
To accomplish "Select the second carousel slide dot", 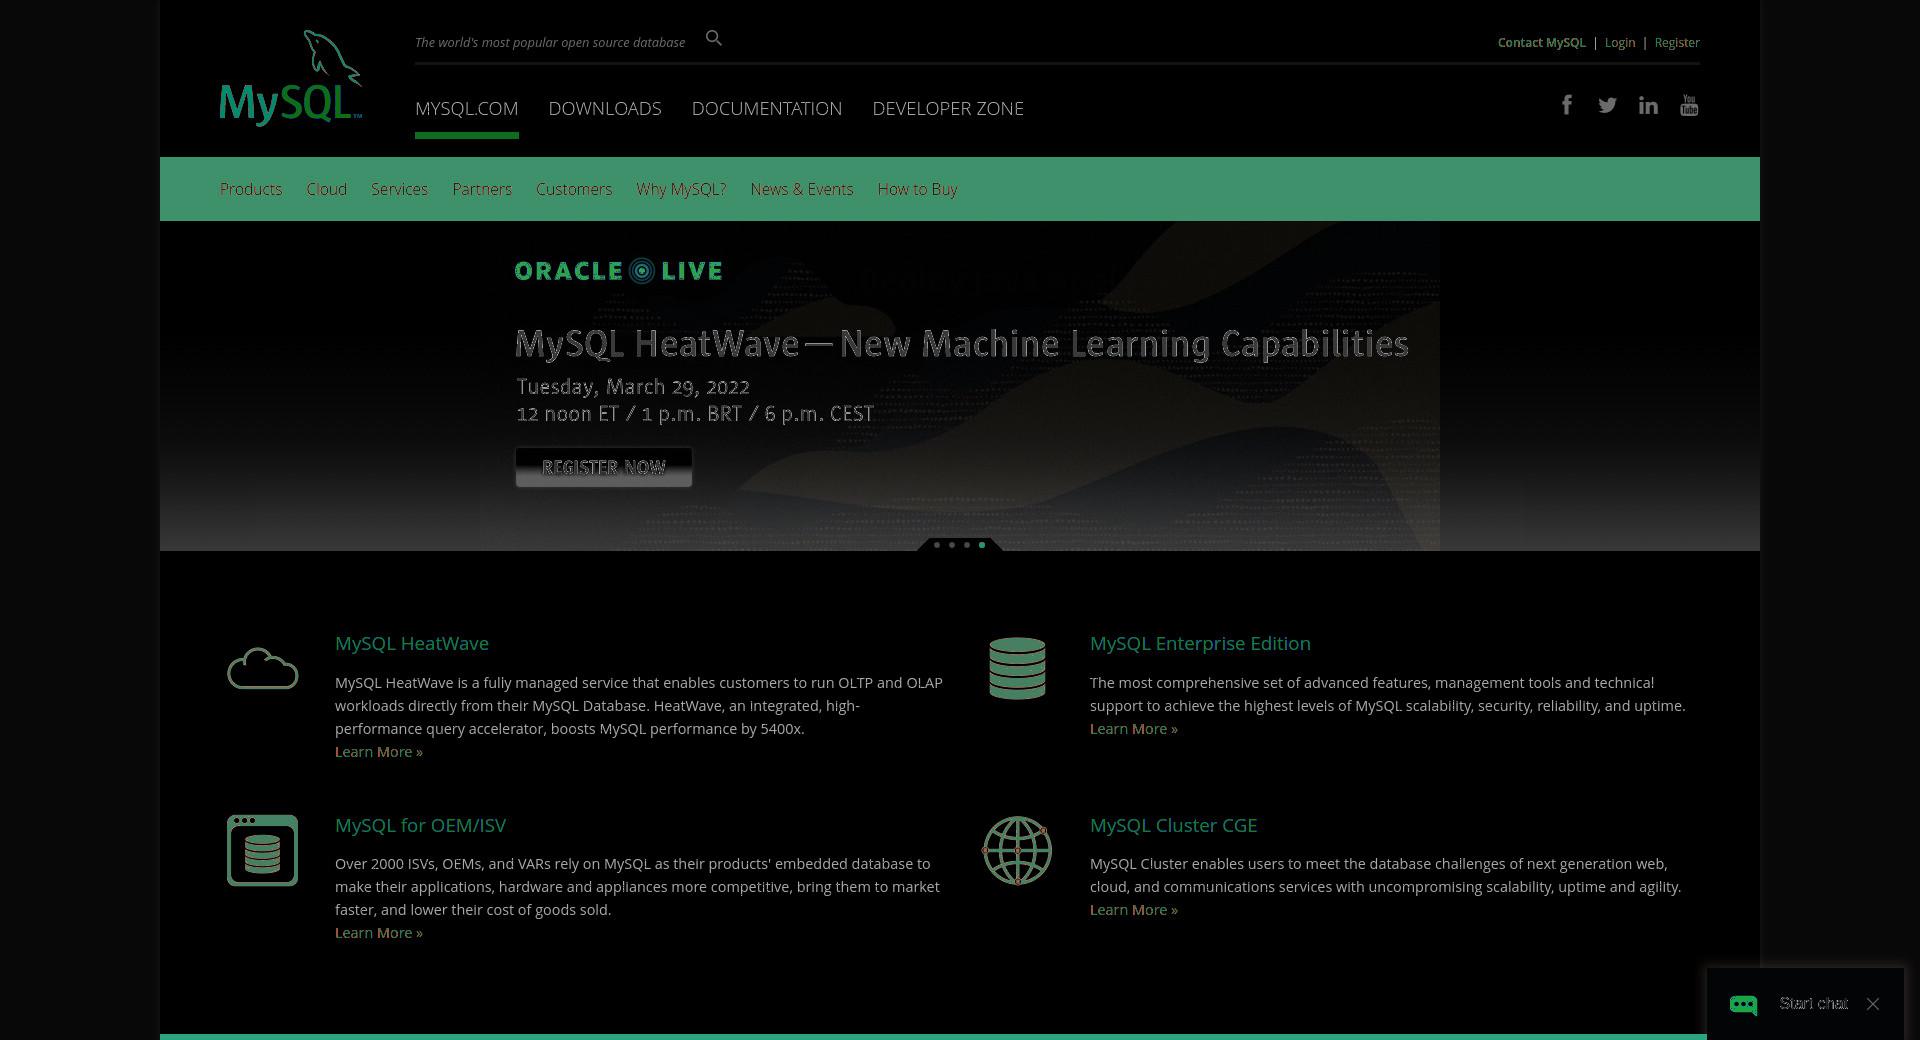I will click(x=952, y=545).
